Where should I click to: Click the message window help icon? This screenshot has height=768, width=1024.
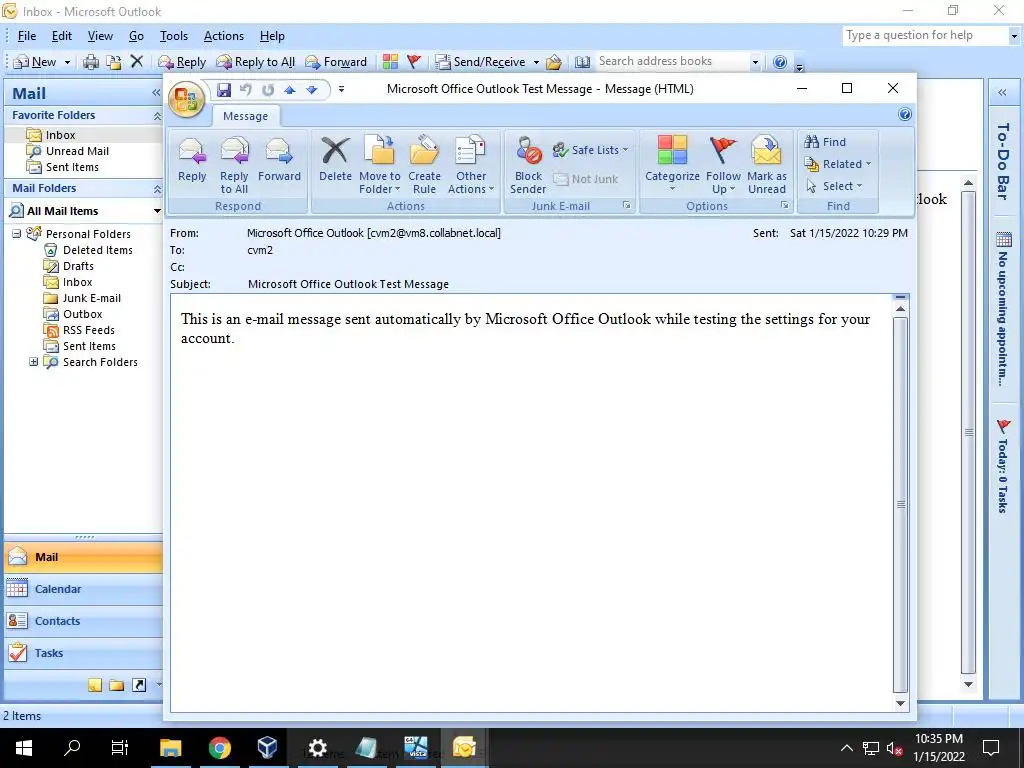pos(904,115)
